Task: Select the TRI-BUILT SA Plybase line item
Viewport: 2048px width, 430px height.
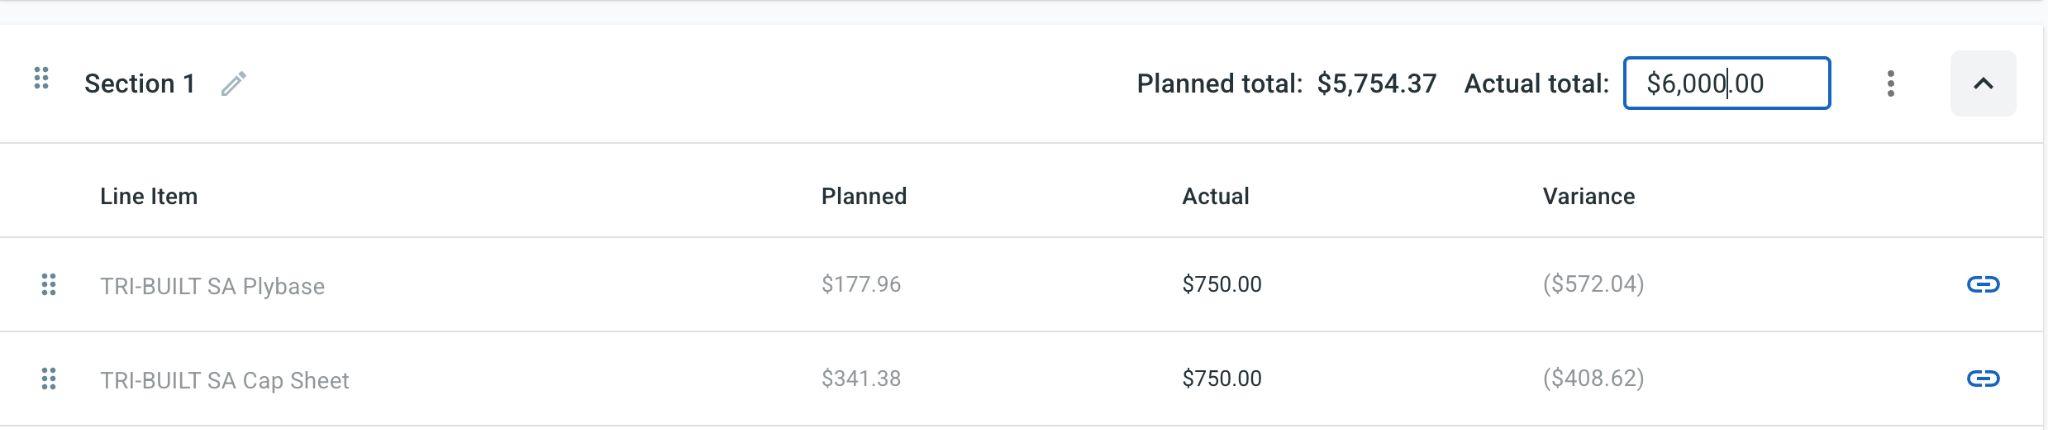Action: (x=212, y=286)
